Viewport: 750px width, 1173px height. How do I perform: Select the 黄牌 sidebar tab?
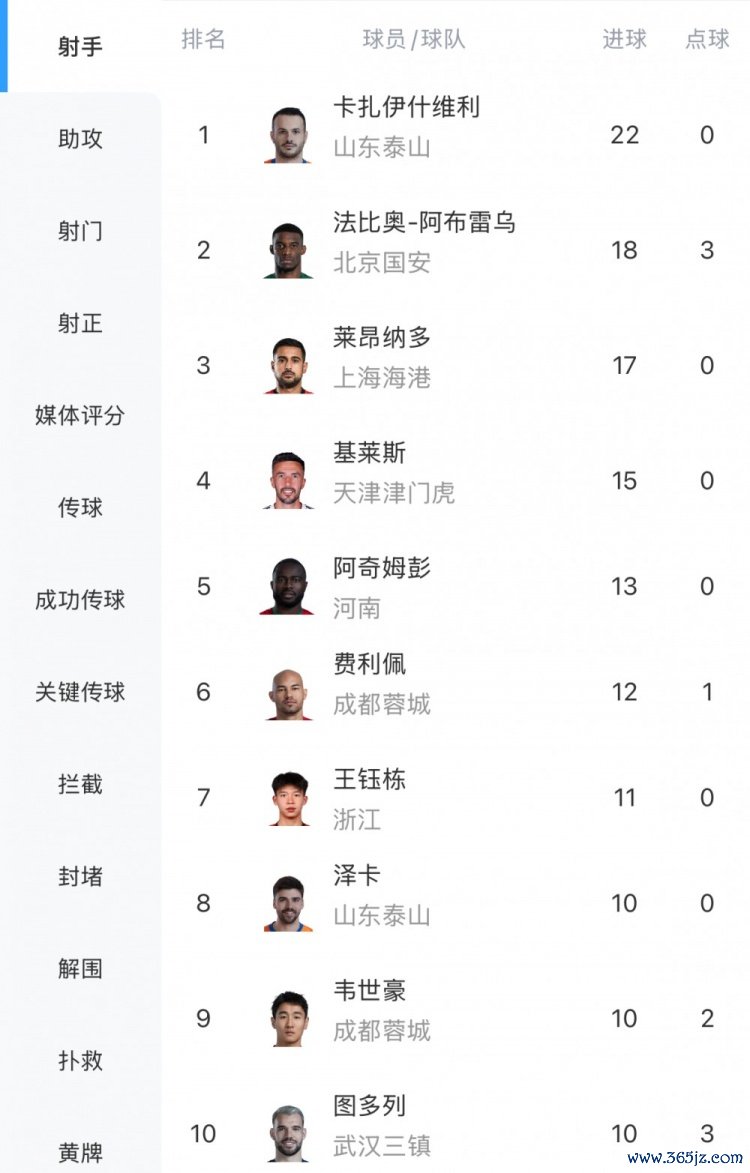tap(80, 1152)
